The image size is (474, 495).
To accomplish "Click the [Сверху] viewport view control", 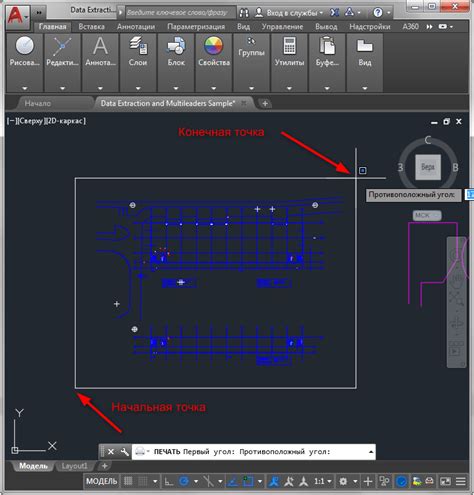I will [31, 121].
